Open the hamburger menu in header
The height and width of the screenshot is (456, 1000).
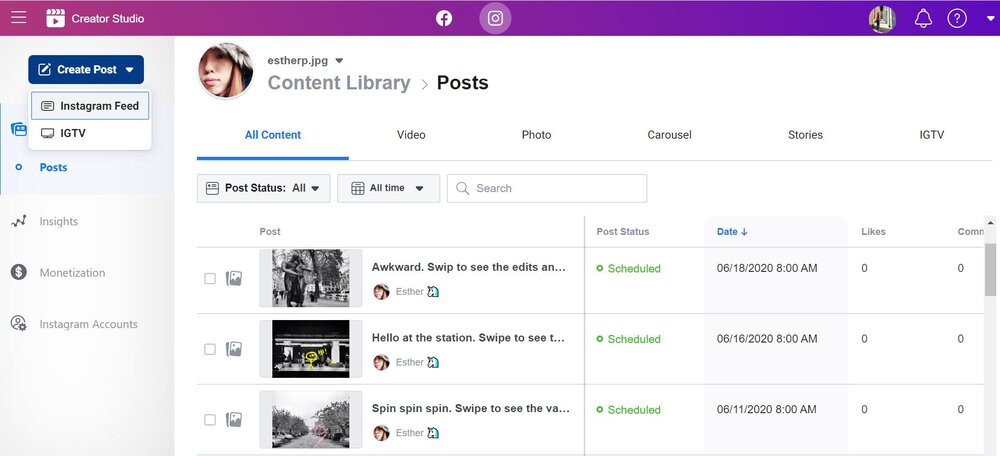pyautogui.click(x=19, y=17)
